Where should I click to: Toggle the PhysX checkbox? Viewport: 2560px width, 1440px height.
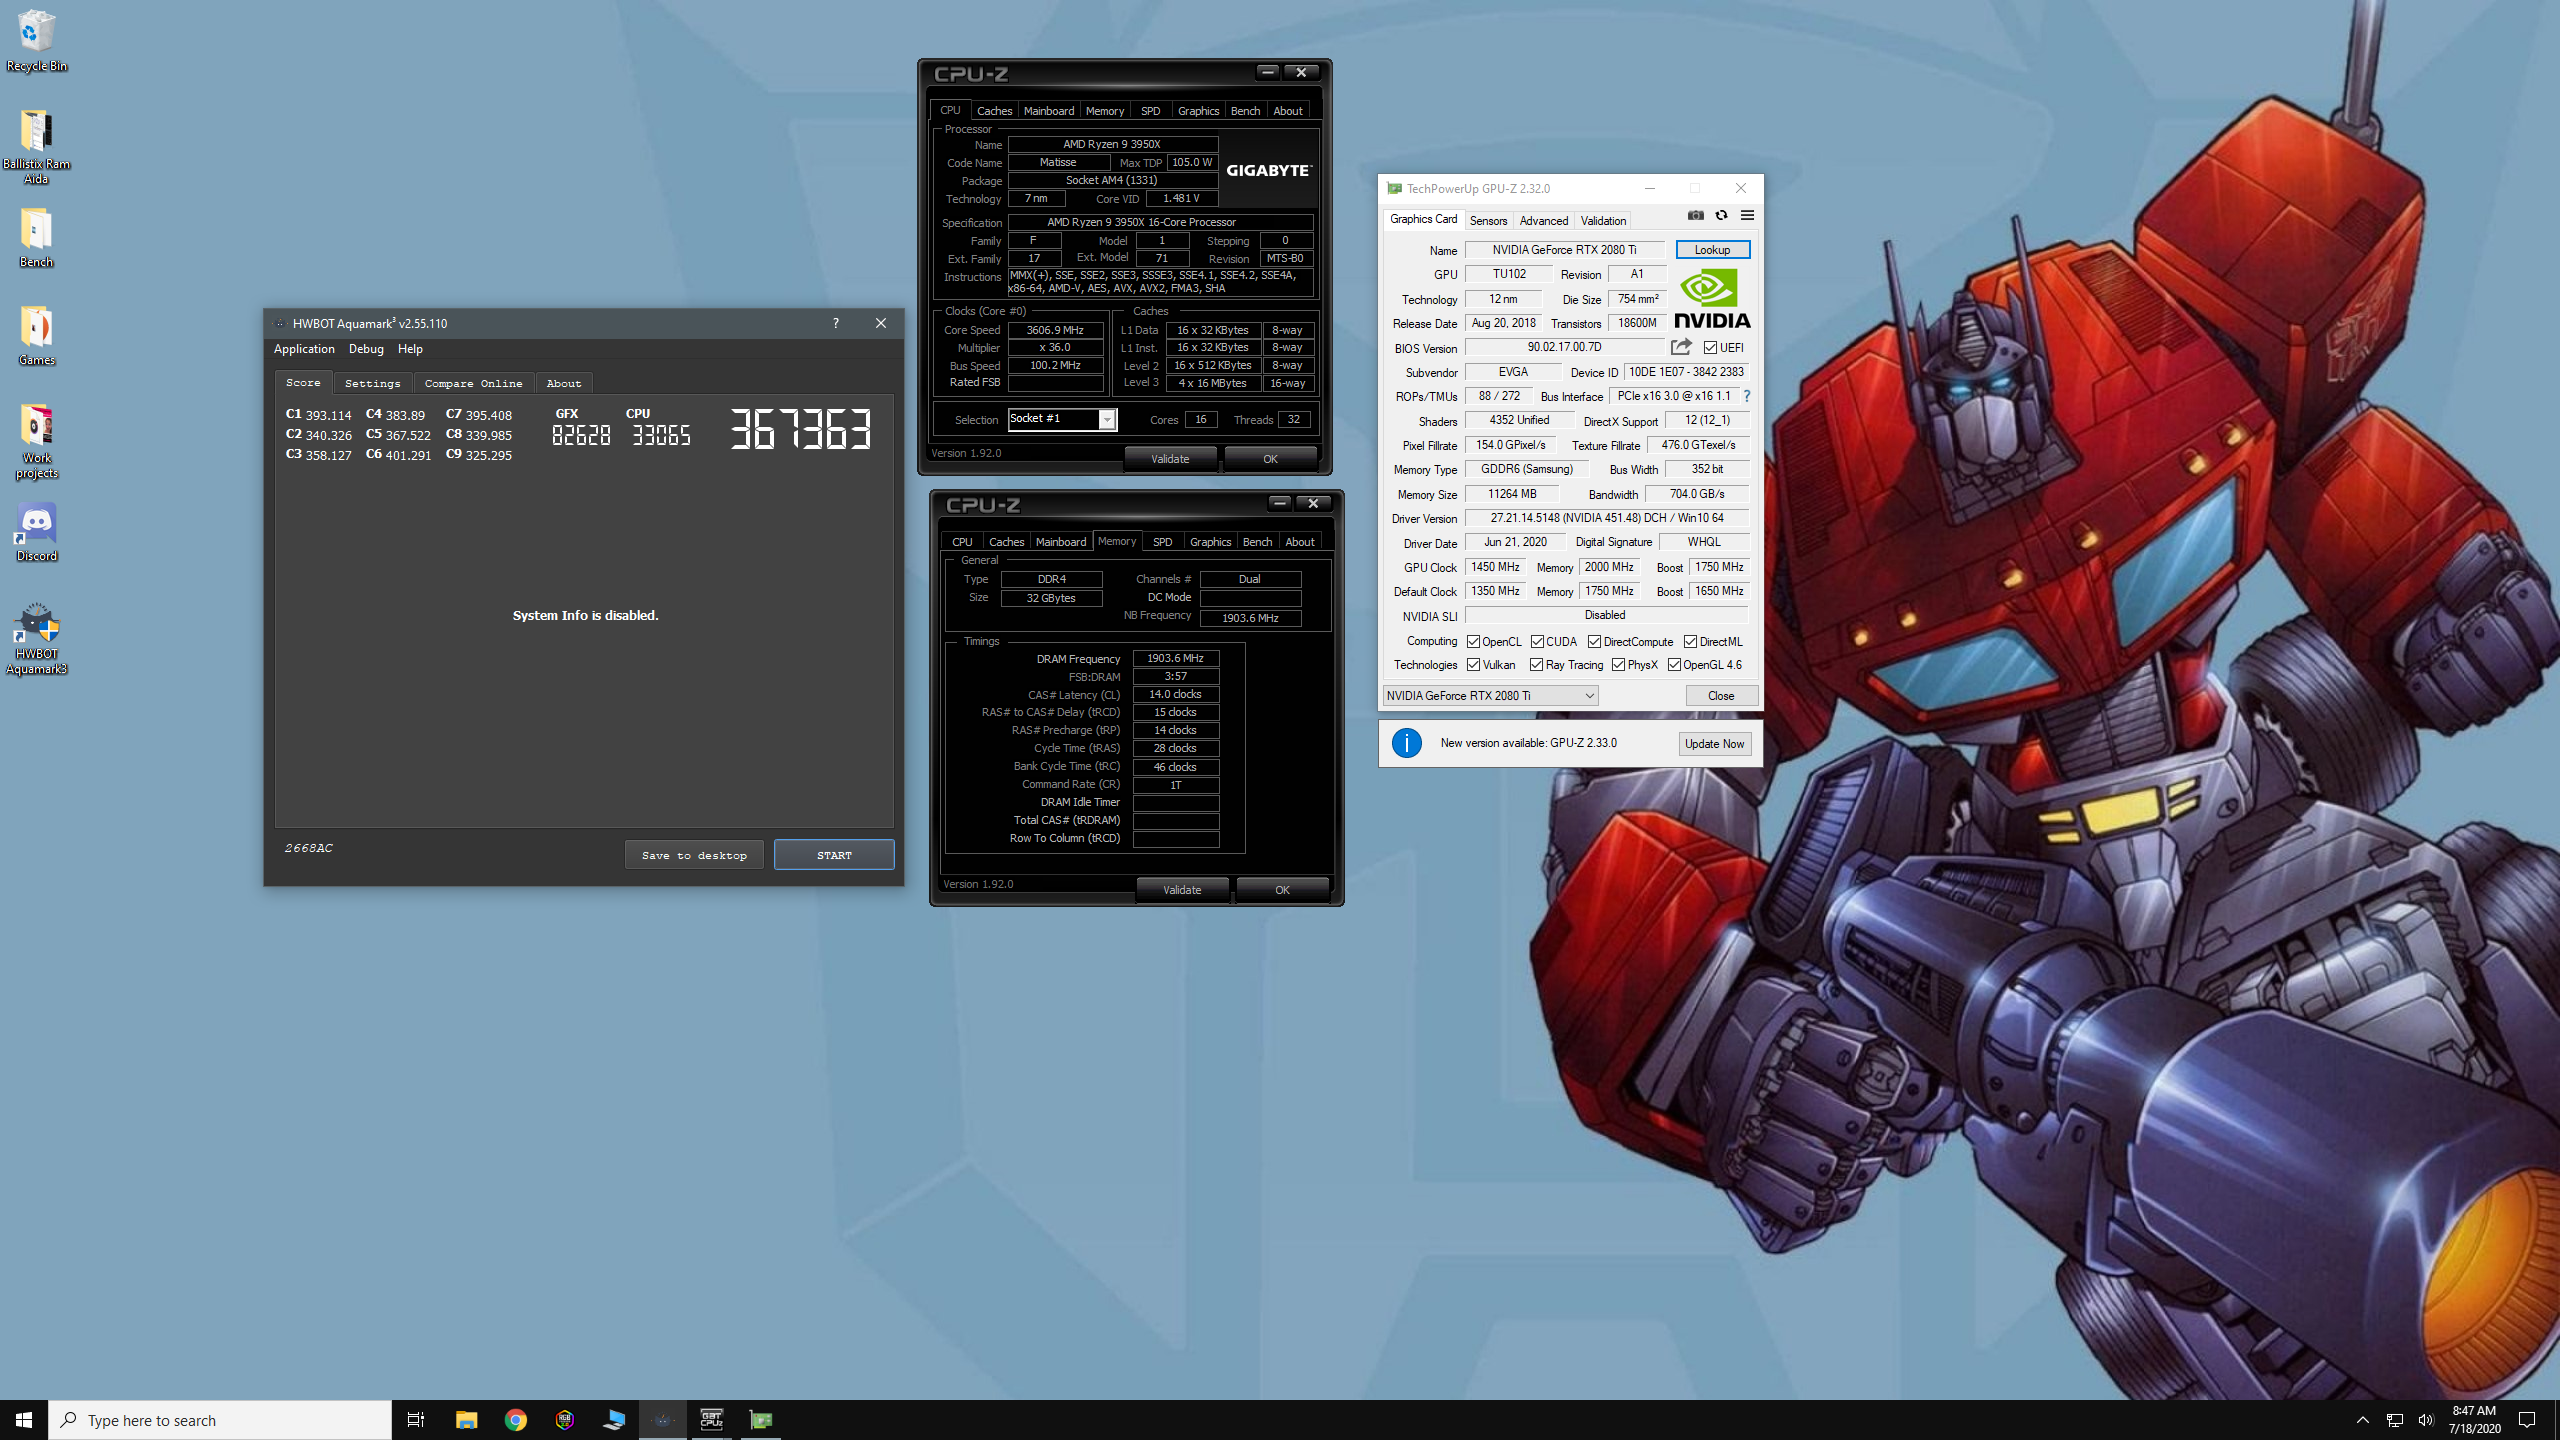click(x=1618, y=665)
